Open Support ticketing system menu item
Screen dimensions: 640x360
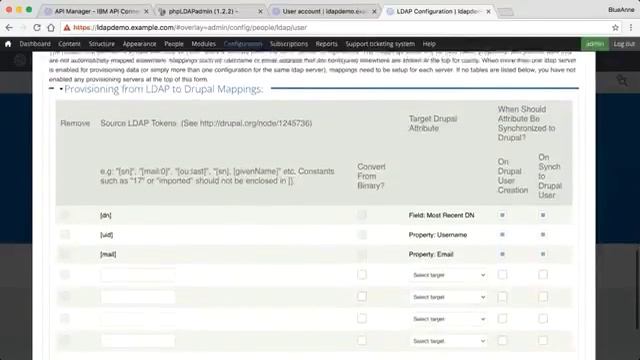click(x=380, y=44)
